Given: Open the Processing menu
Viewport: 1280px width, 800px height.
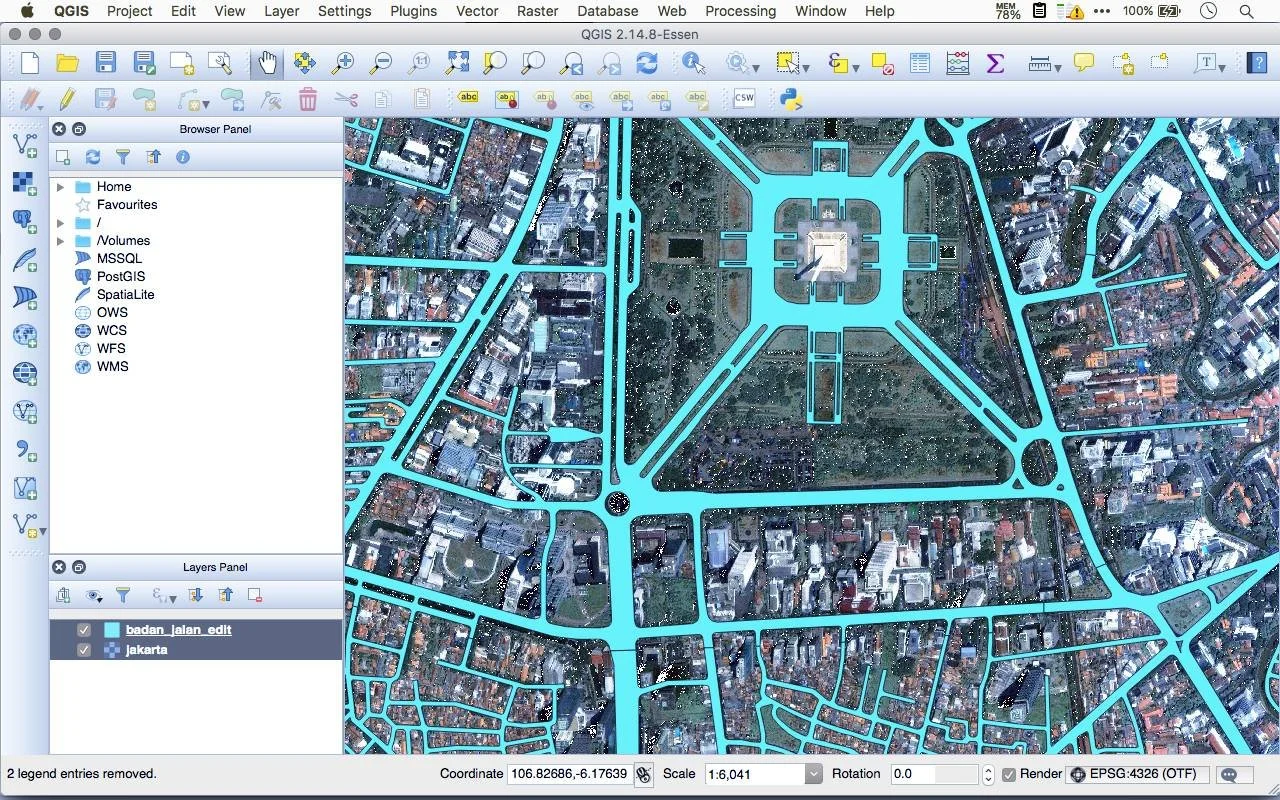Looking at the screenshot, I should click(740, 11).
